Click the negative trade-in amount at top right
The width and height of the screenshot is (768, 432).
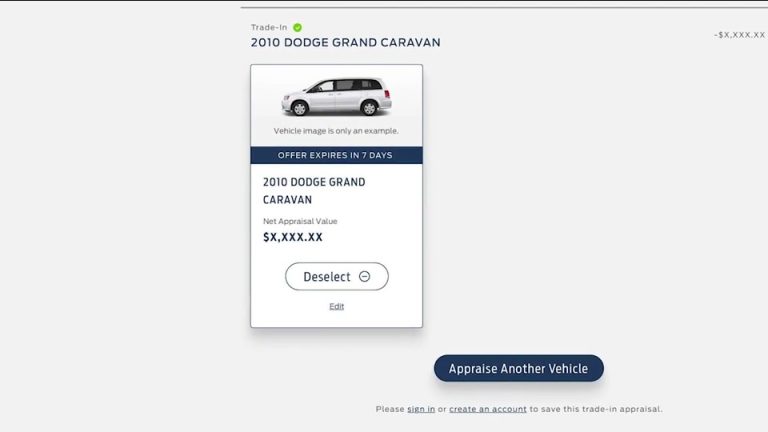[x=740, y=35]
